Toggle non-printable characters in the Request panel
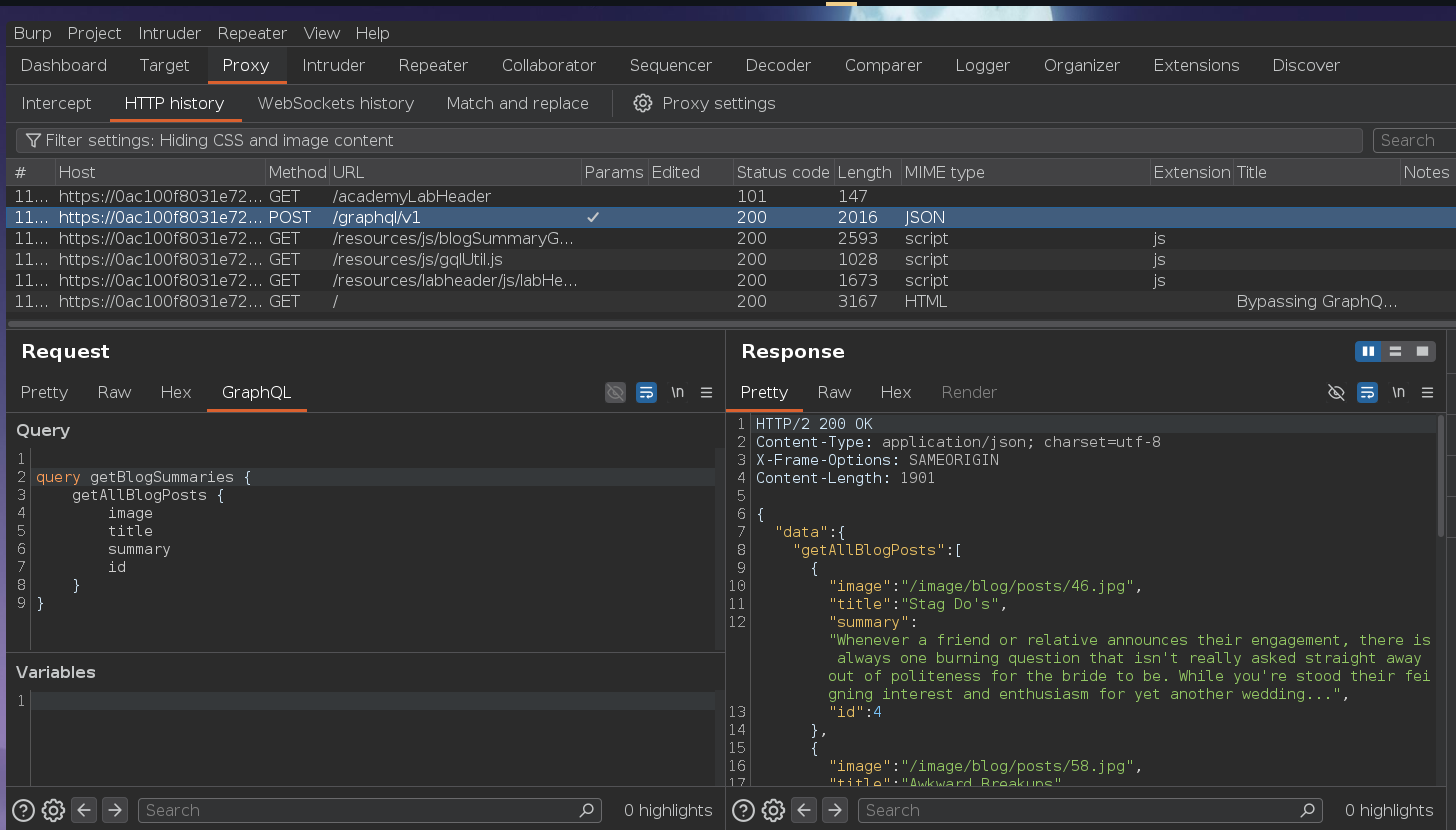 pos(615,392)
